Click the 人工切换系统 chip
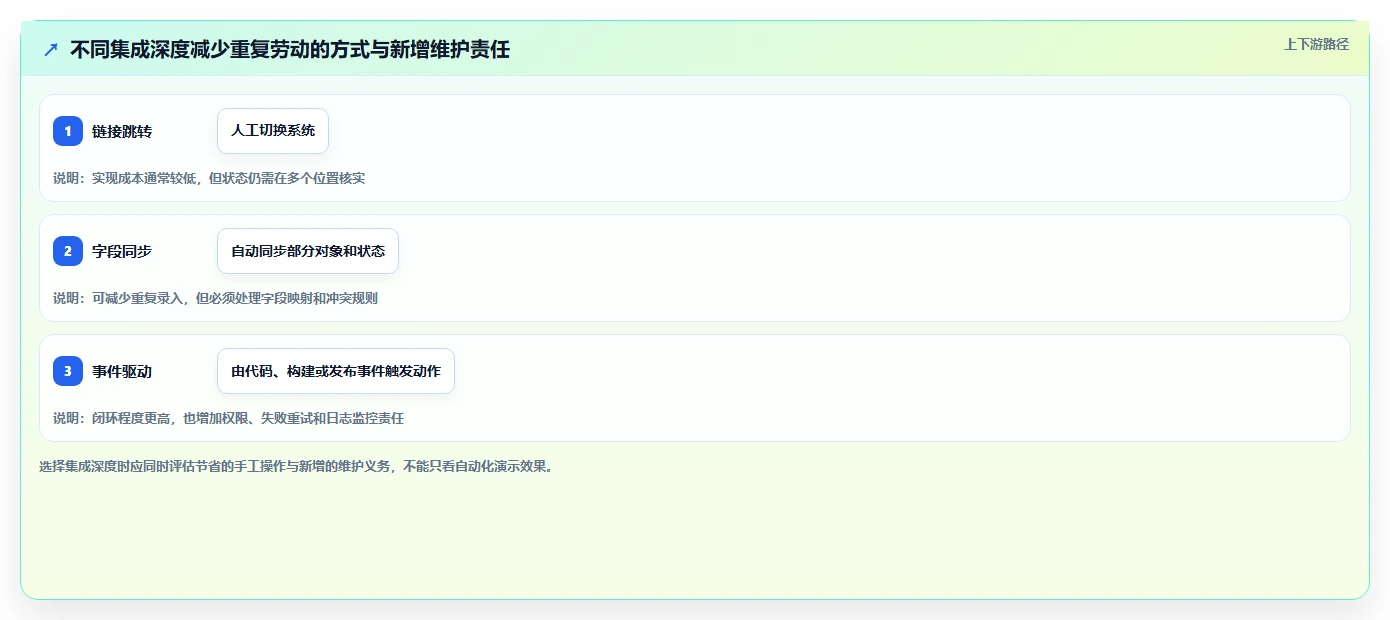The height and width of the screenshot is (620, 1390). click(x=273, y=131)
